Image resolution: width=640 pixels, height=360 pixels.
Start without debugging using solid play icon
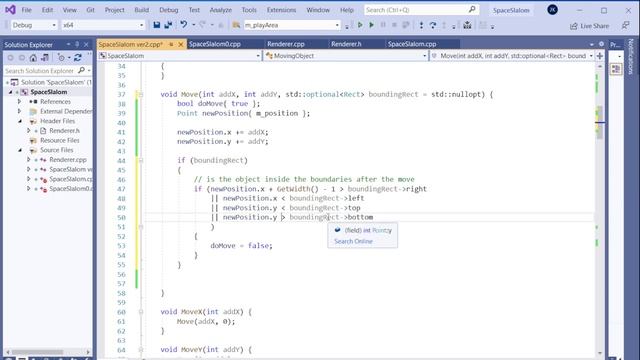(x=371, y=25)
